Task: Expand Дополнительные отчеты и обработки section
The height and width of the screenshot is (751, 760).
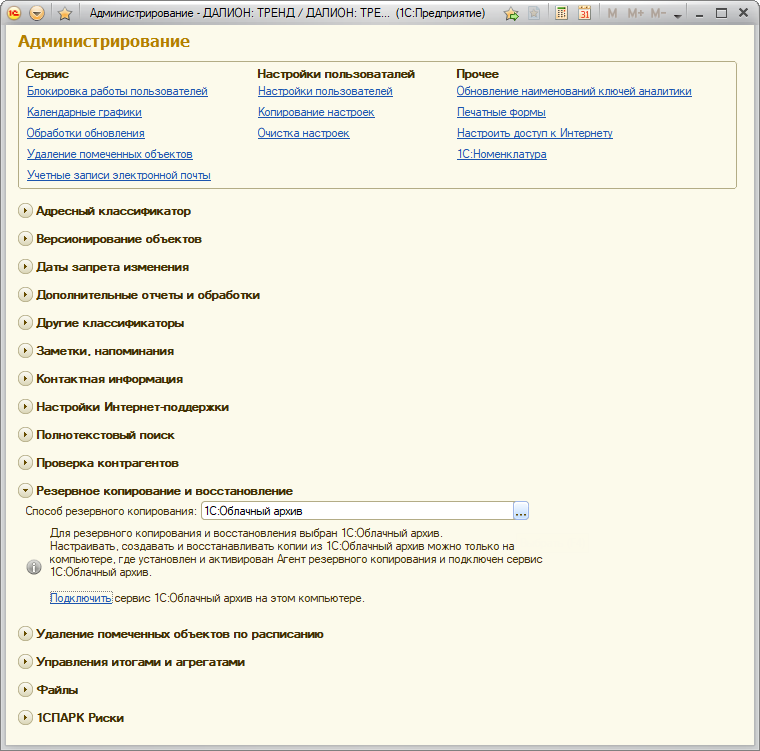Action: pyautogui.click(x=25, y=295)
